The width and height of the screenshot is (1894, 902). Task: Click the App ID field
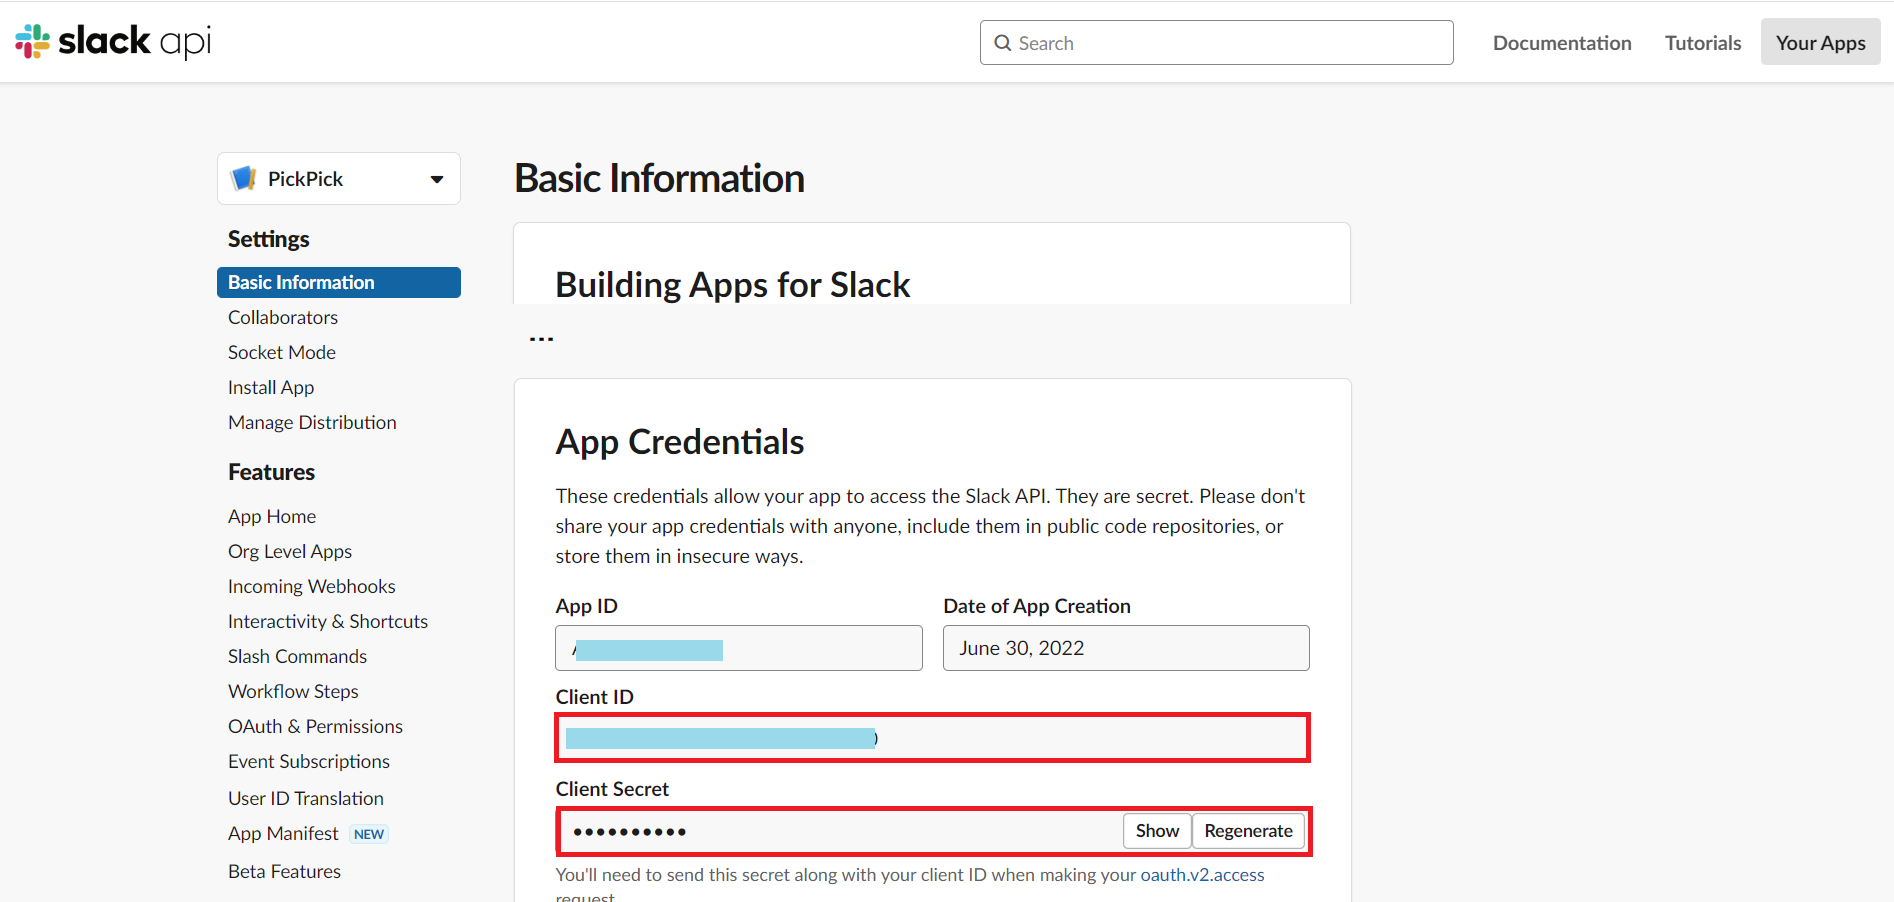click(739, 648)
